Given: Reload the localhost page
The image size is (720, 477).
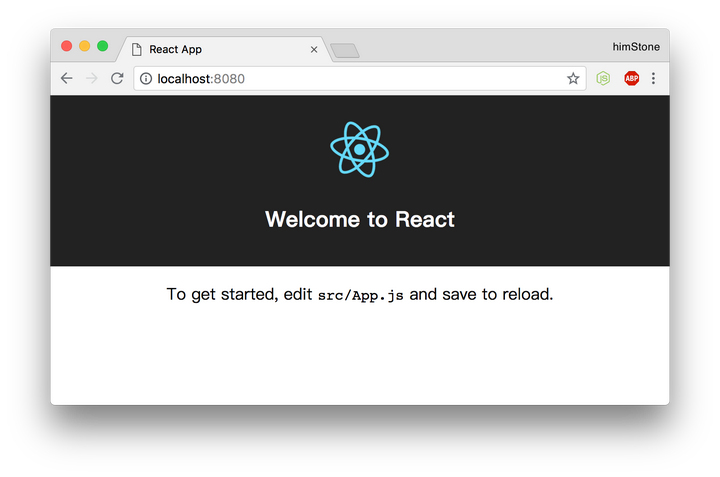Looking at the screenshot, I should pos(117,79).
